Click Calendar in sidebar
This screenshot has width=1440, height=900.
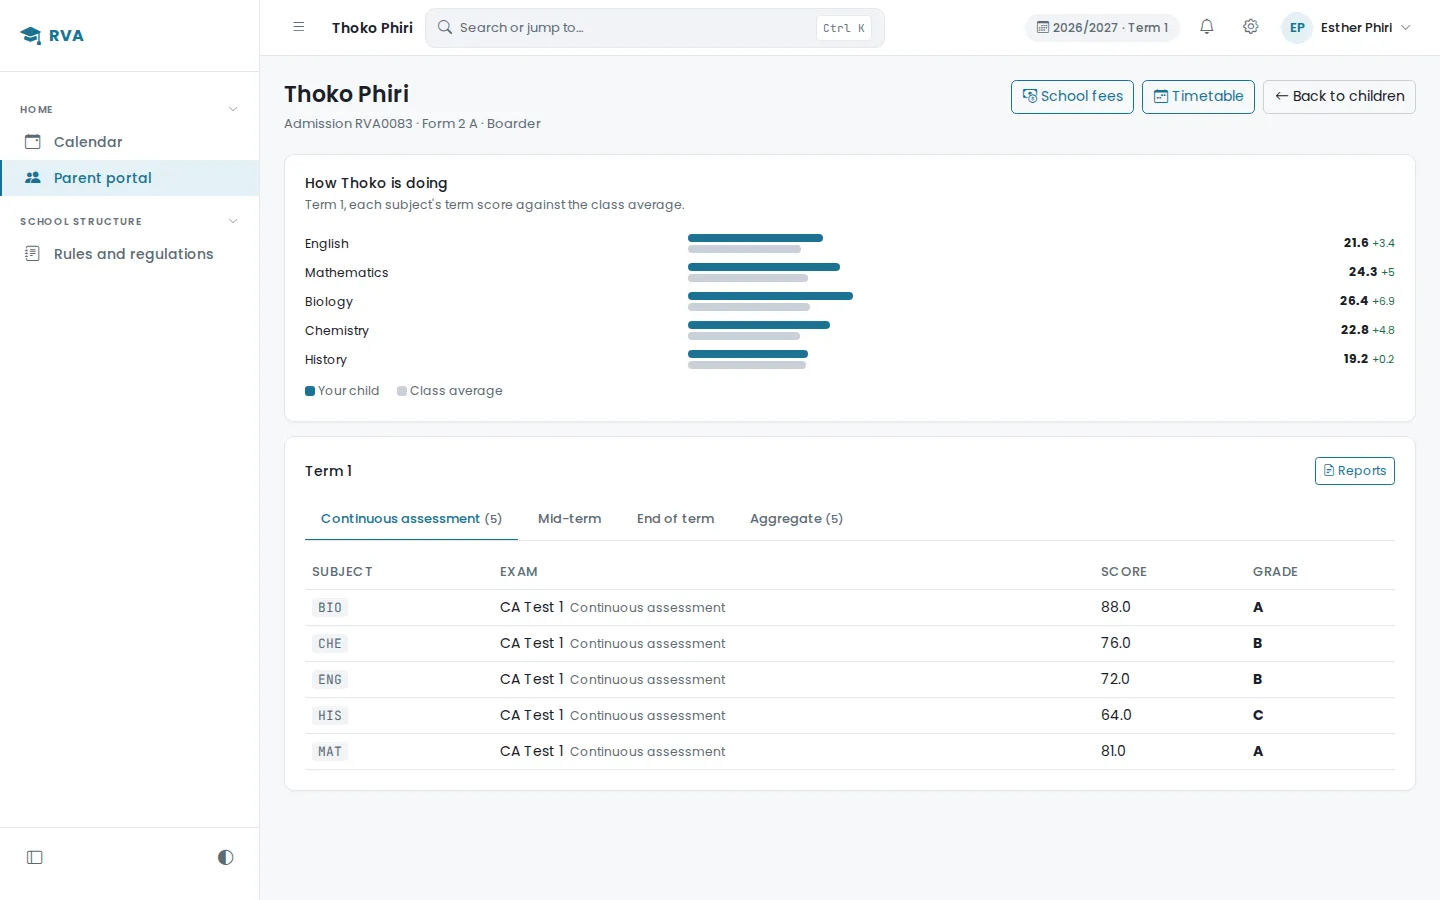coord(129,142)
